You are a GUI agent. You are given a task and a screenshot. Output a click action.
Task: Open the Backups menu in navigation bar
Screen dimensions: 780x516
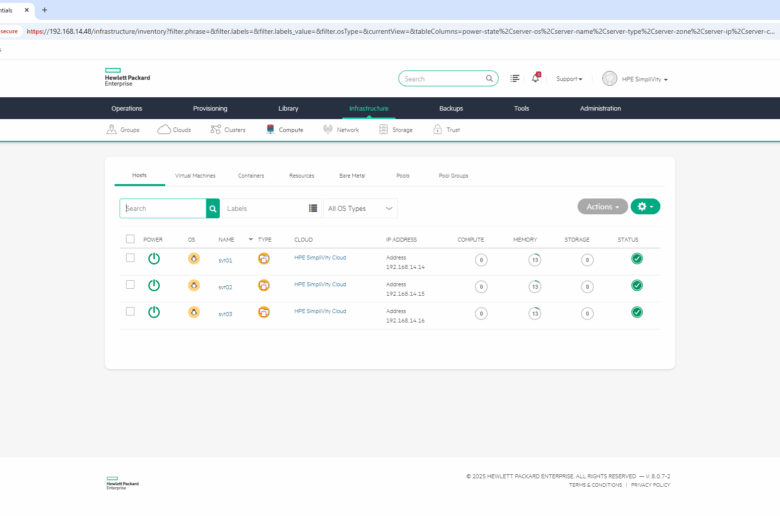coord(450,108)
